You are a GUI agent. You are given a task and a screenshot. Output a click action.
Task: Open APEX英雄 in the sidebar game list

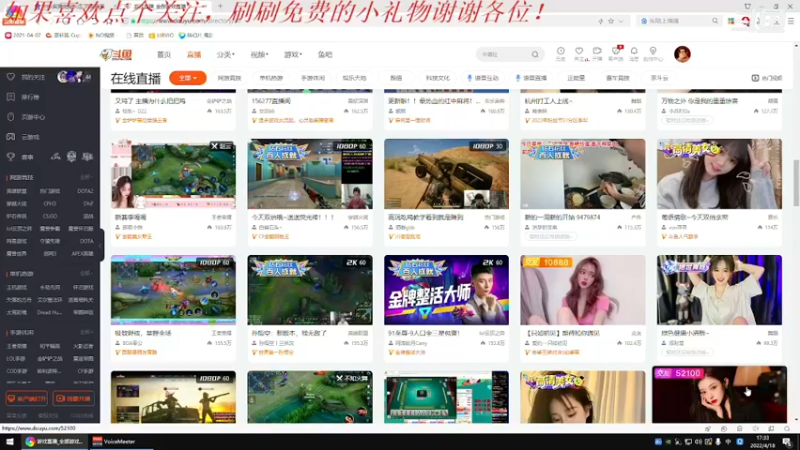point(82,254)
